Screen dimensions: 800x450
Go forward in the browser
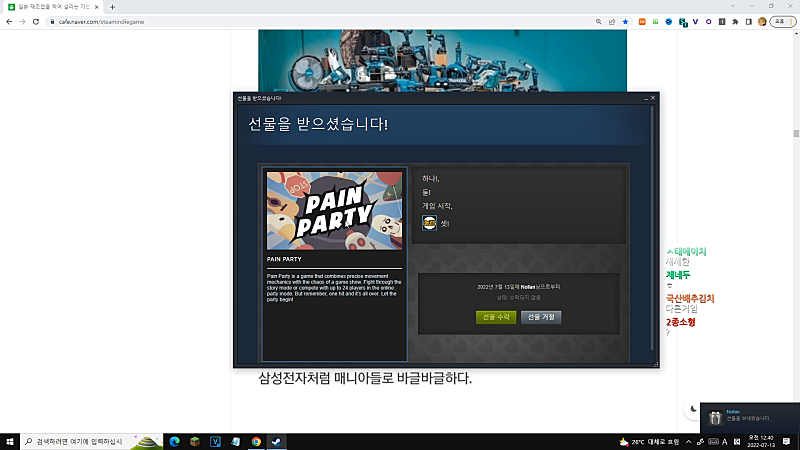pos(22,22)
